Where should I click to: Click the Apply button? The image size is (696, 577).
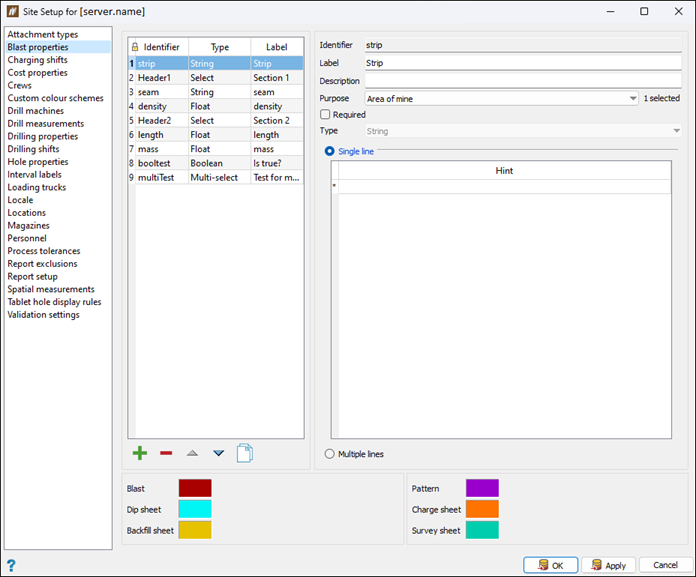(x=608, y=565)
